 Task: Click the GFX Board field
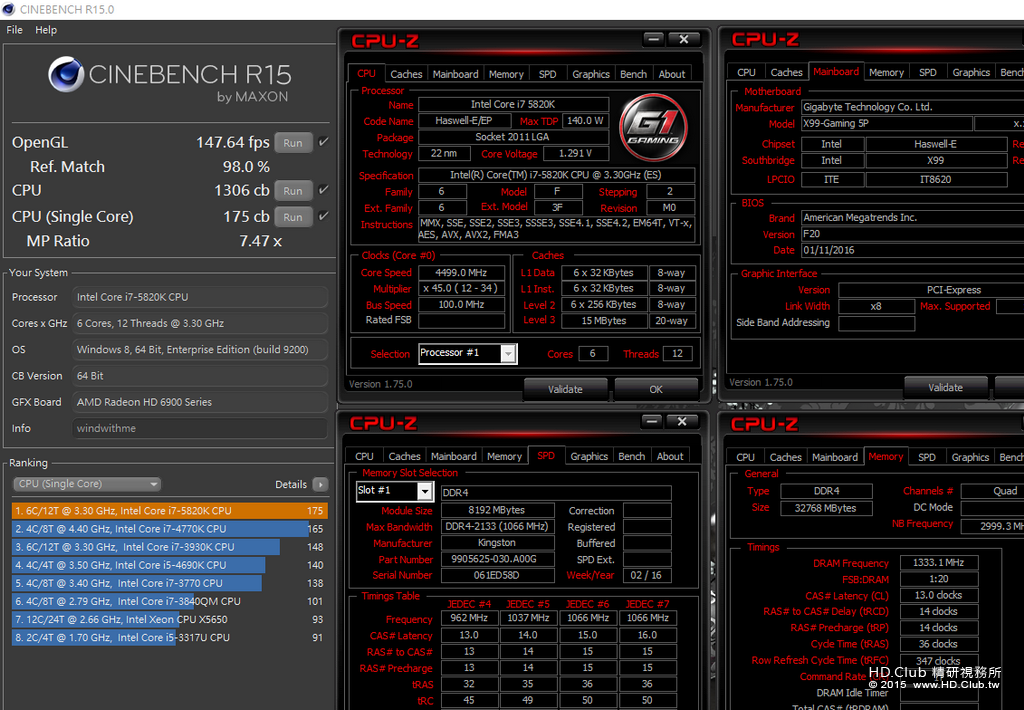(200, 402)
